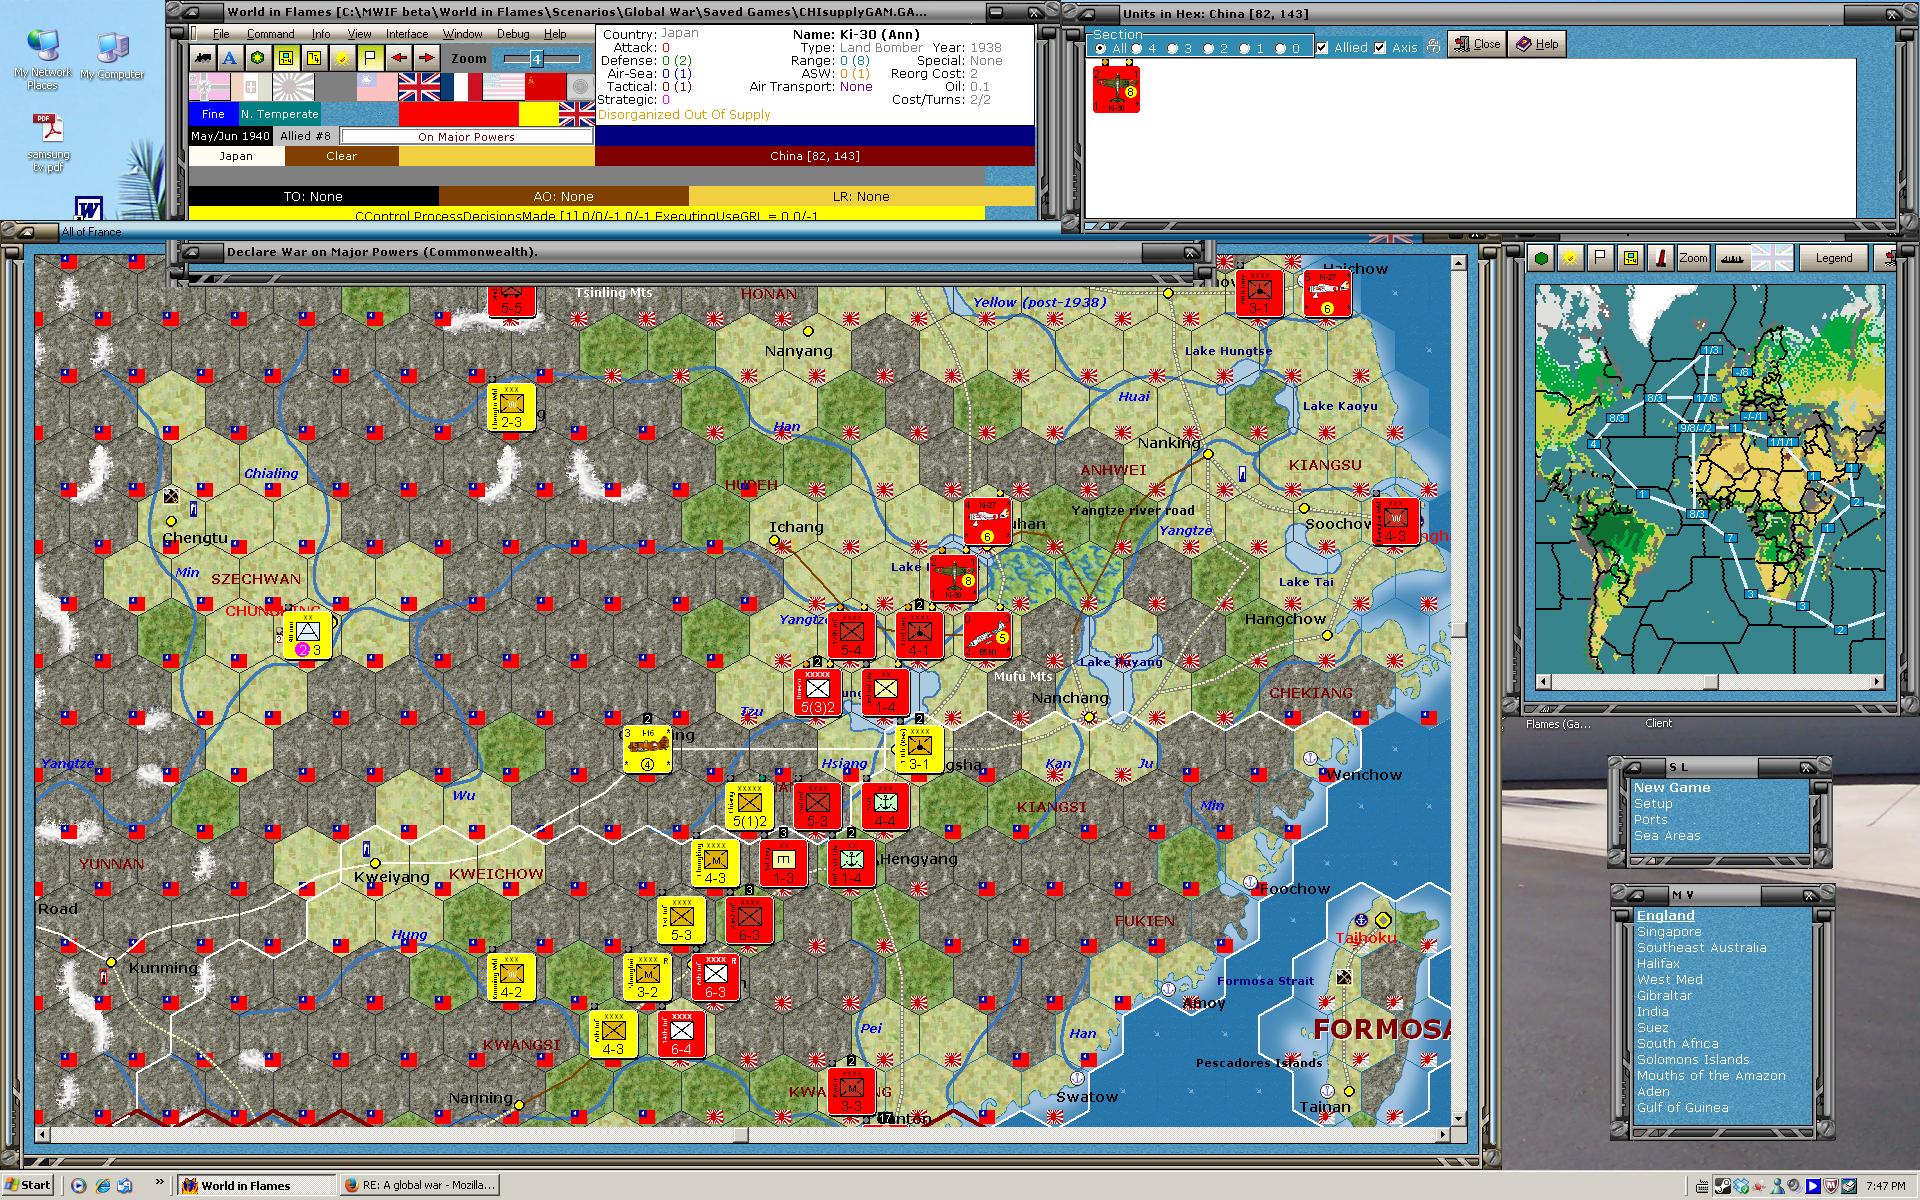The image size is (1920, 1200).
Task: Select the yellow 4-2 unit counter near Kunming
Action: pyautogui.click(x=511, y=977)
